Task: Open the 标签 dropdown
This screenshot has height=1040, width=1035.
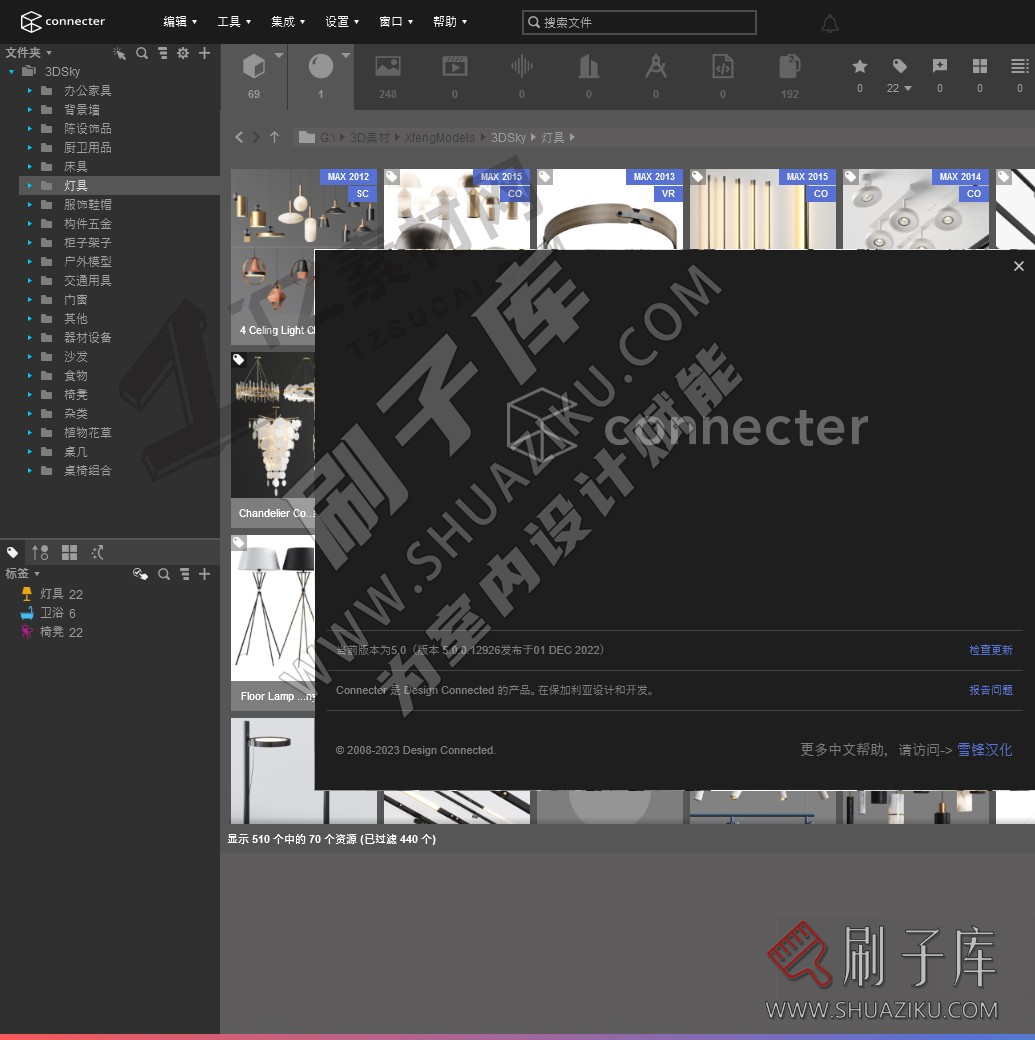Action: (21, 573)
